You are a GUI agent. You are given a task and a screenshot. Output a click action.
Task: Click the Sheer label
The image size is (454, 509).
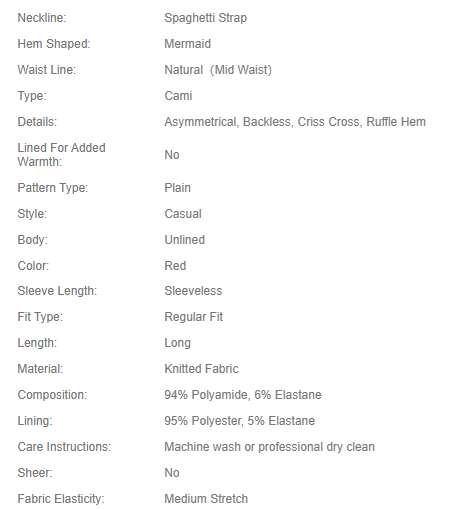click(x=35, y=473)
